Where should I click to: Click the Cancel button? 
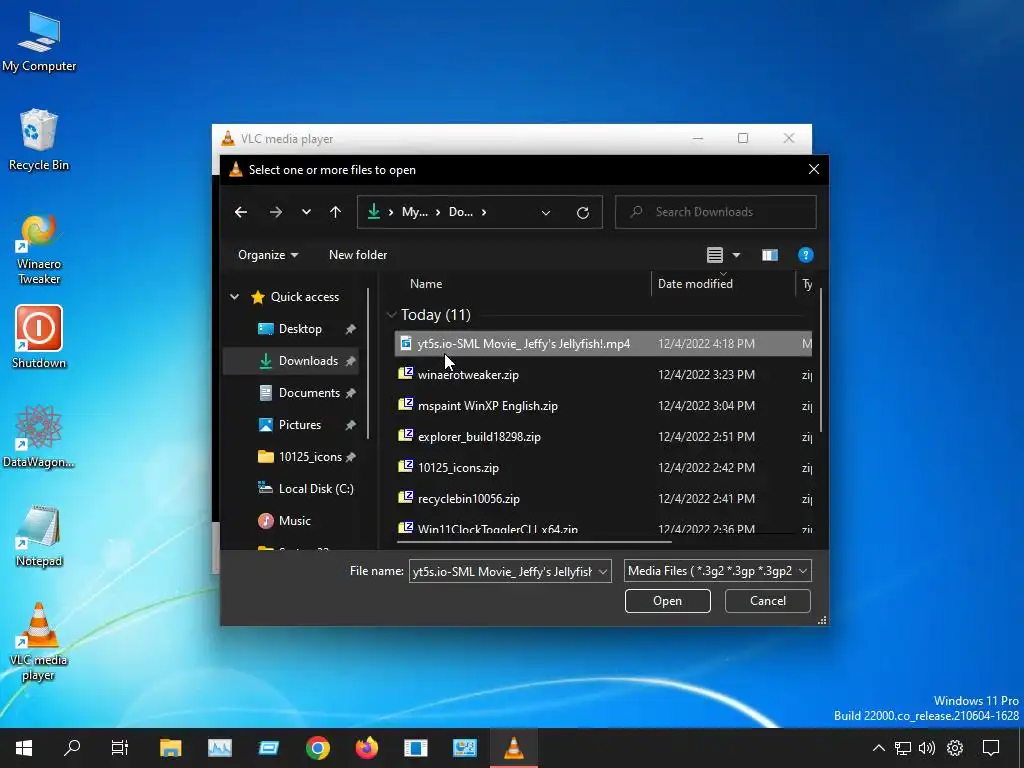(x=768, y=601)
